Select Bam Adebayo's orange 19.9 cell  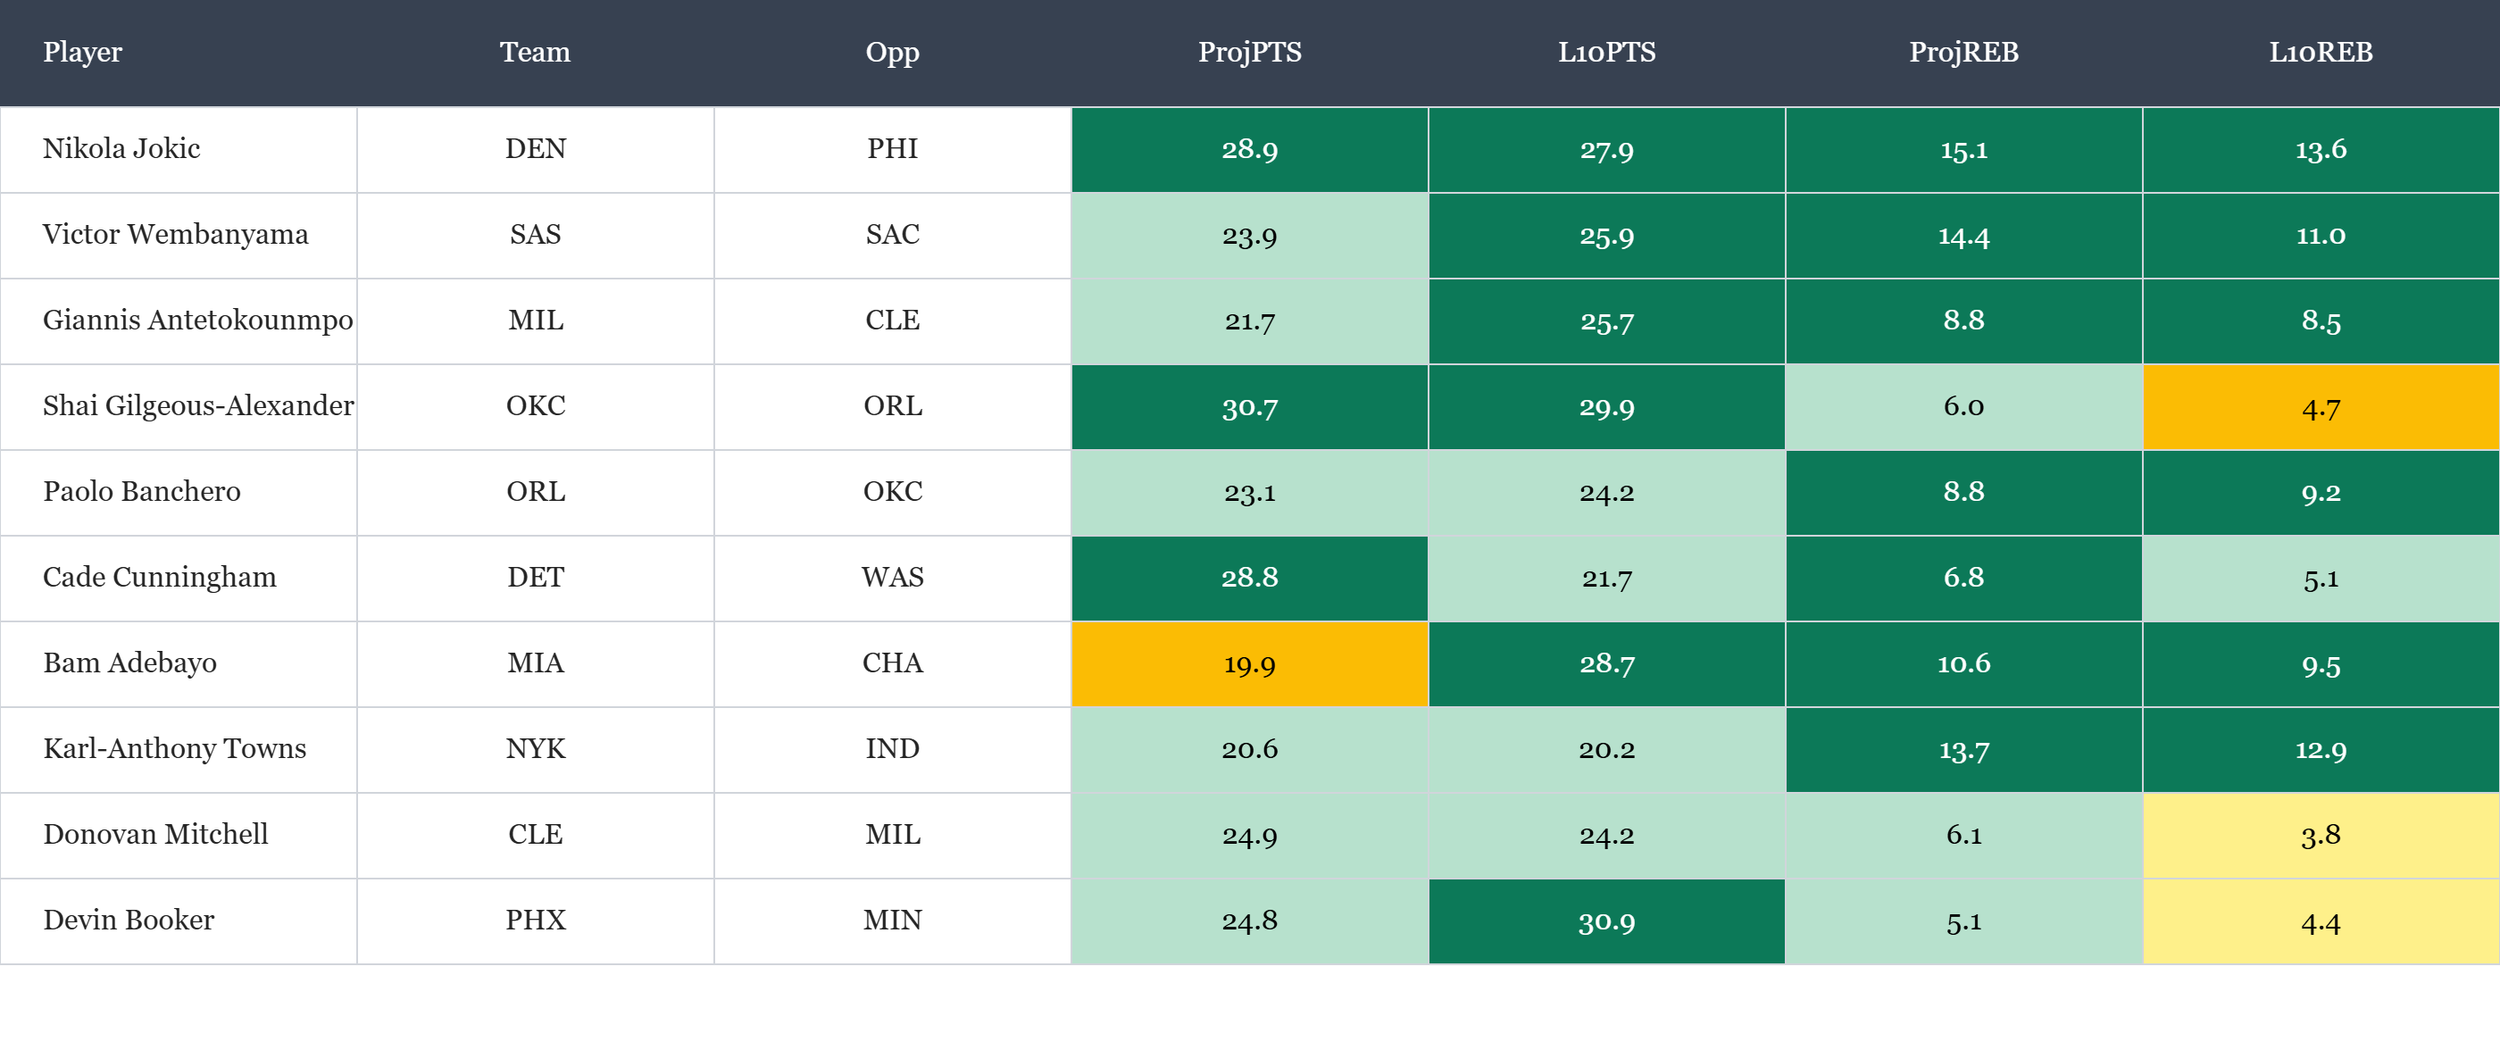tap(1249, 664)
